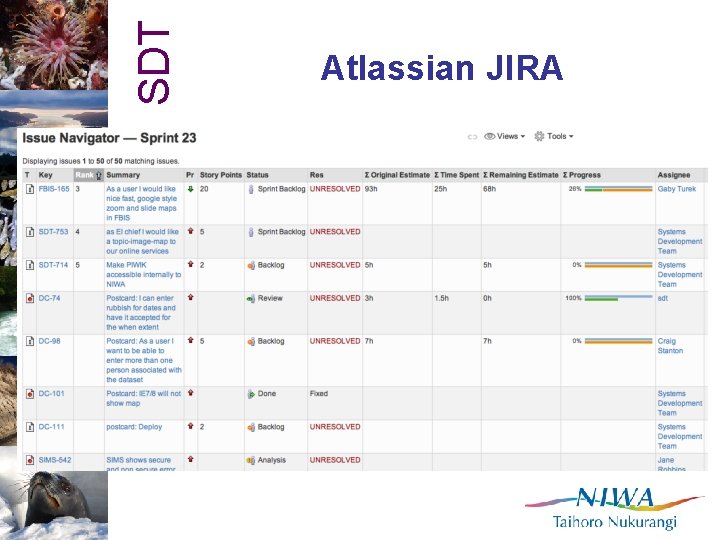
Task: Open the Views dropdown menu
Action: [505, 136]
